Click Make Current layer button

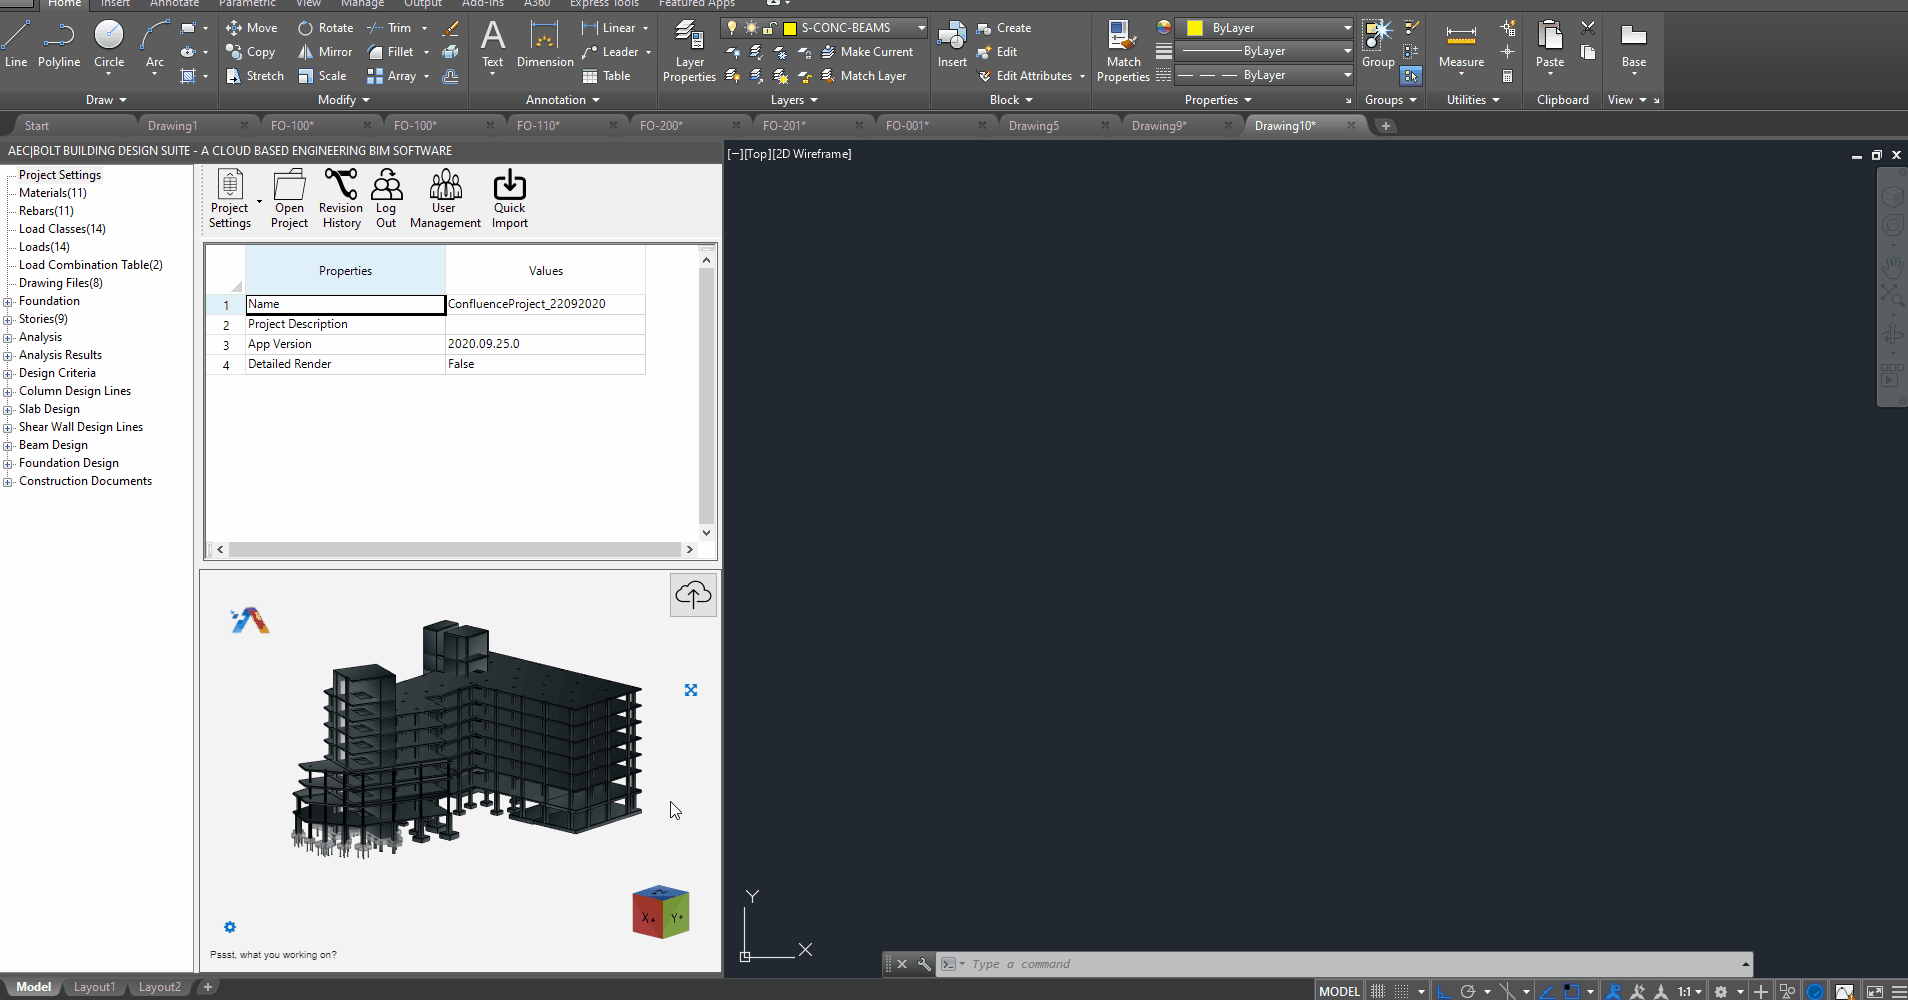pyautogui.click(x=868, y=52)
